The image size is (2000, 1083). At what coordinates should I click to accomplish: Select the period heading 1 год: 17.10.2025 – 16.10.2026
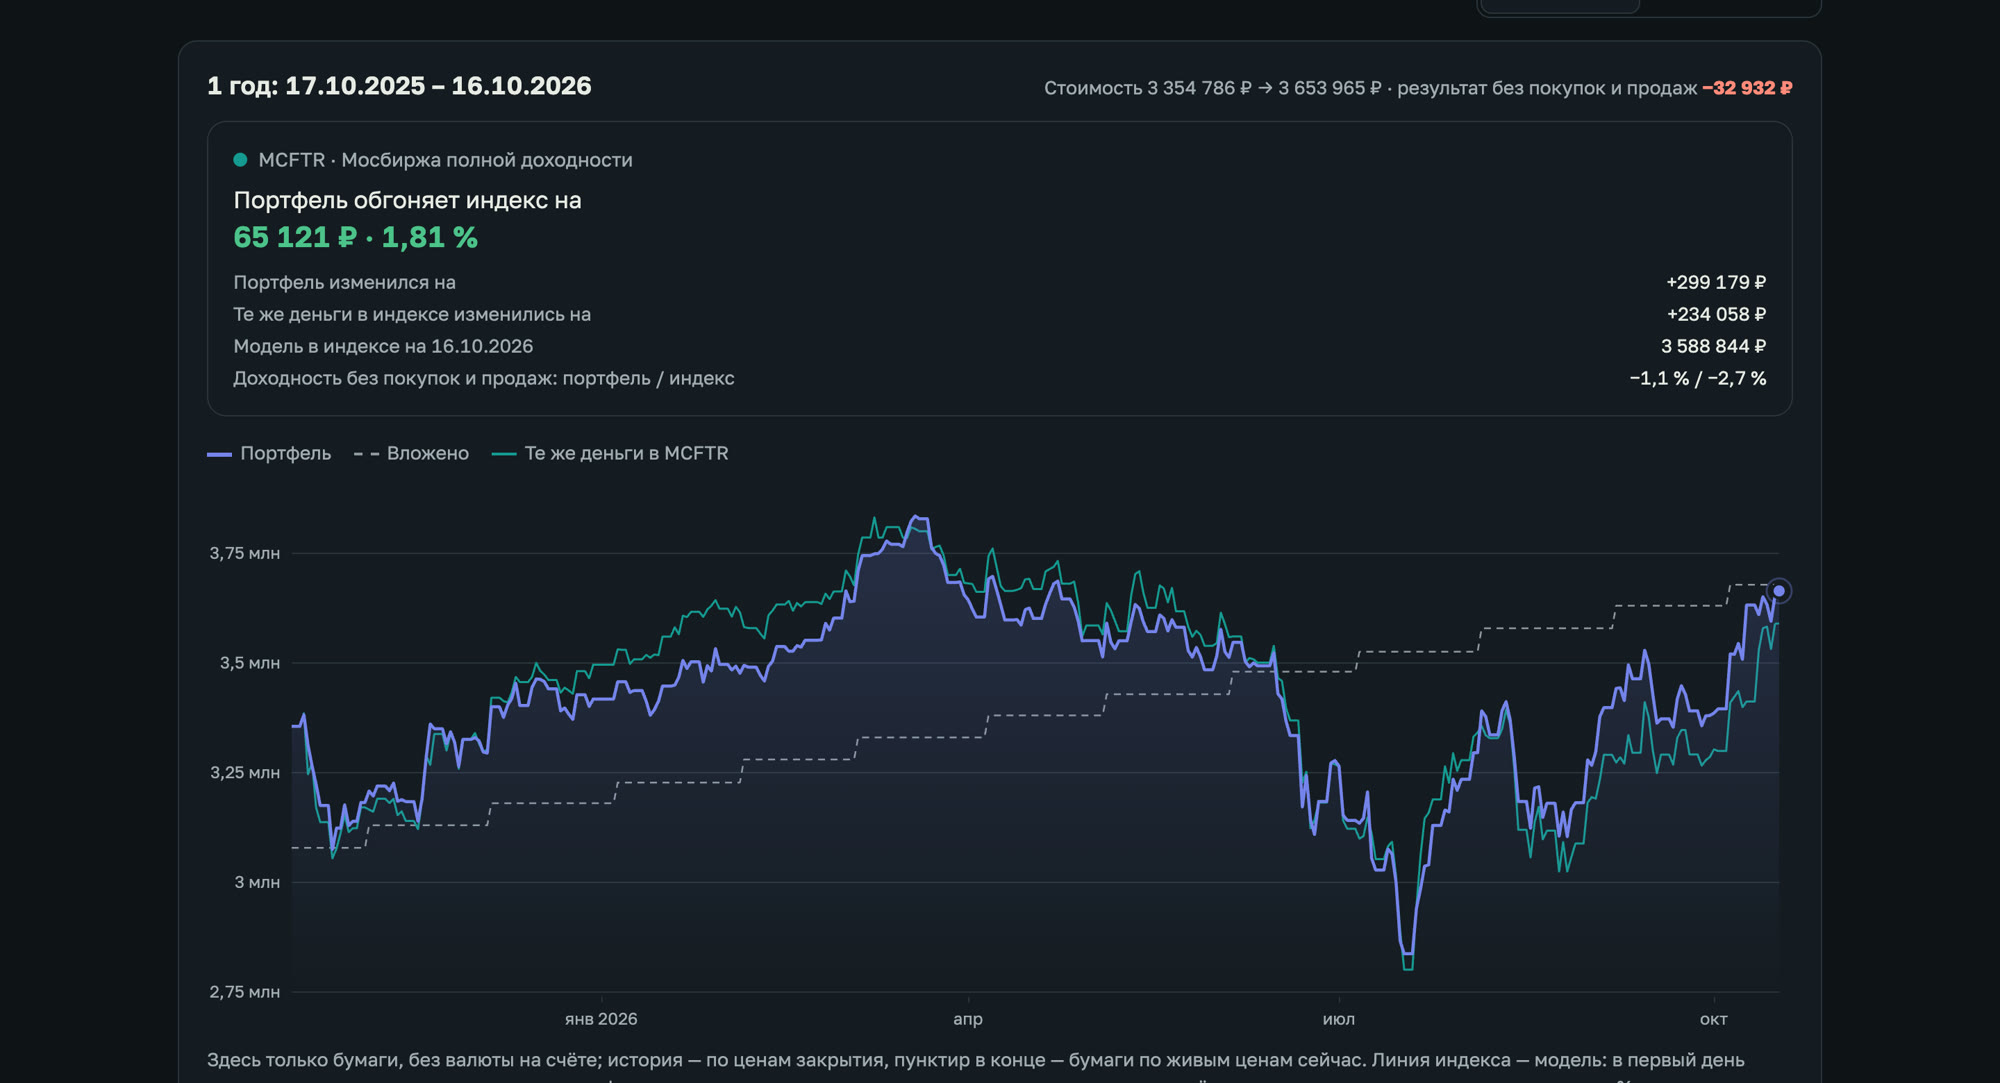pyautogui.click(x=399, y=86)
